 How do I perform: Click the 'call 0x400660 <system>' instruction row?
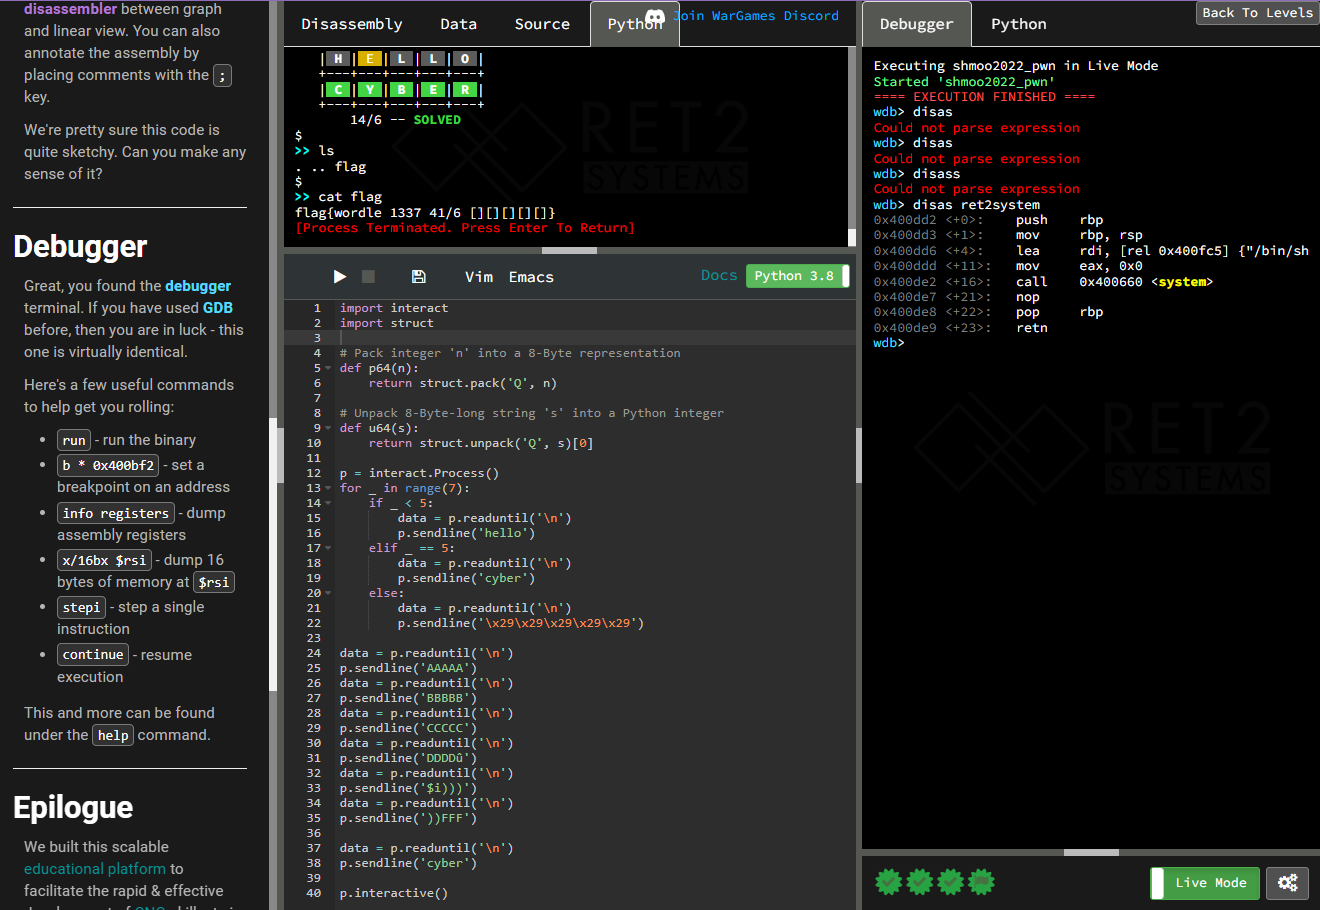[1043, 282]
